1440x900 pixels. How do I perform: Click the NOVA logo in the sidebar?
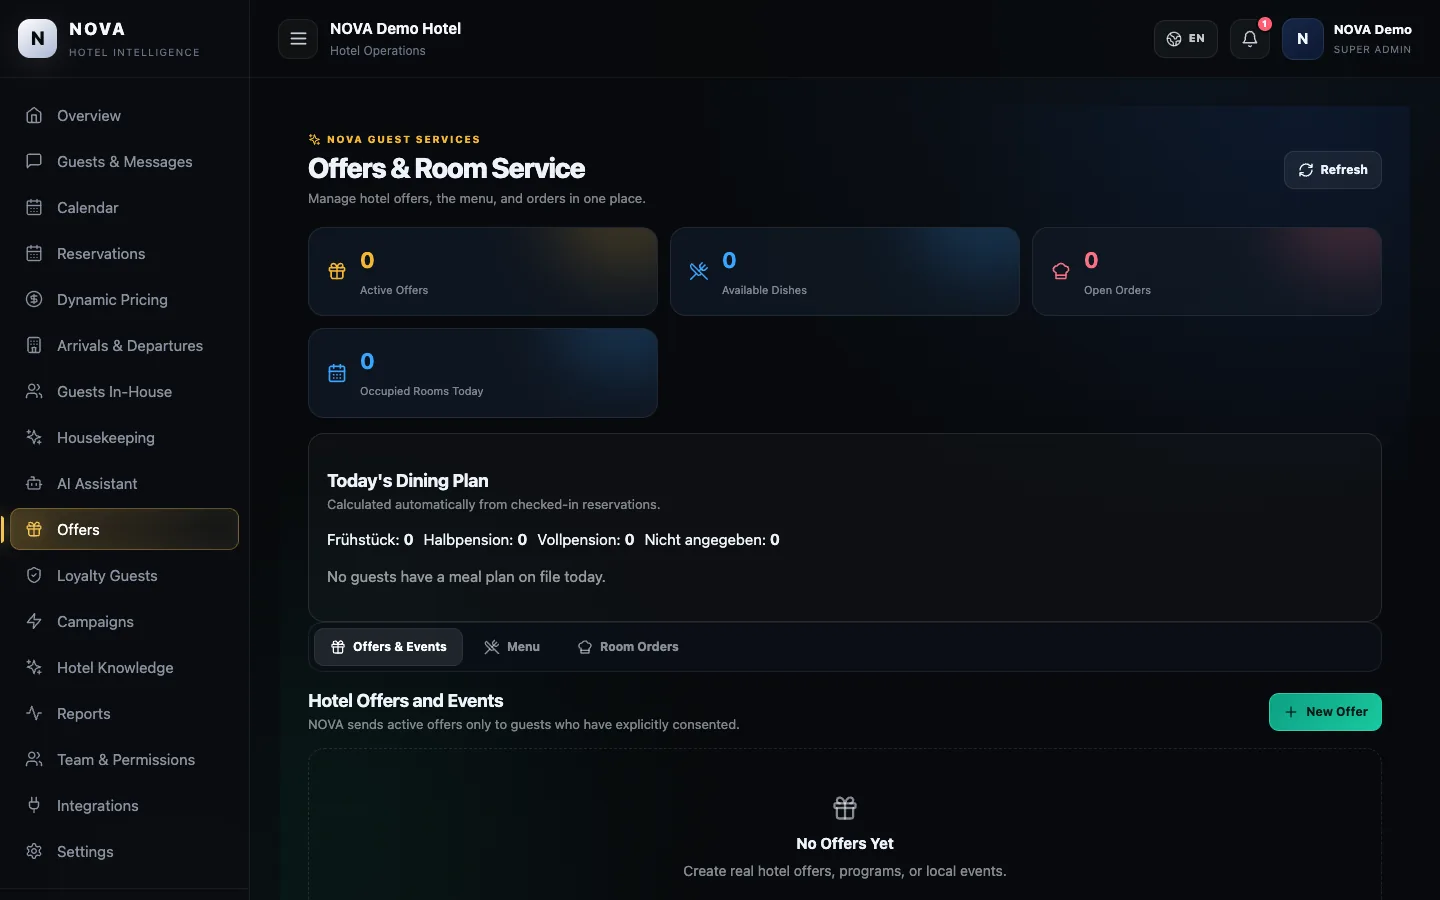tap(38, 39)
